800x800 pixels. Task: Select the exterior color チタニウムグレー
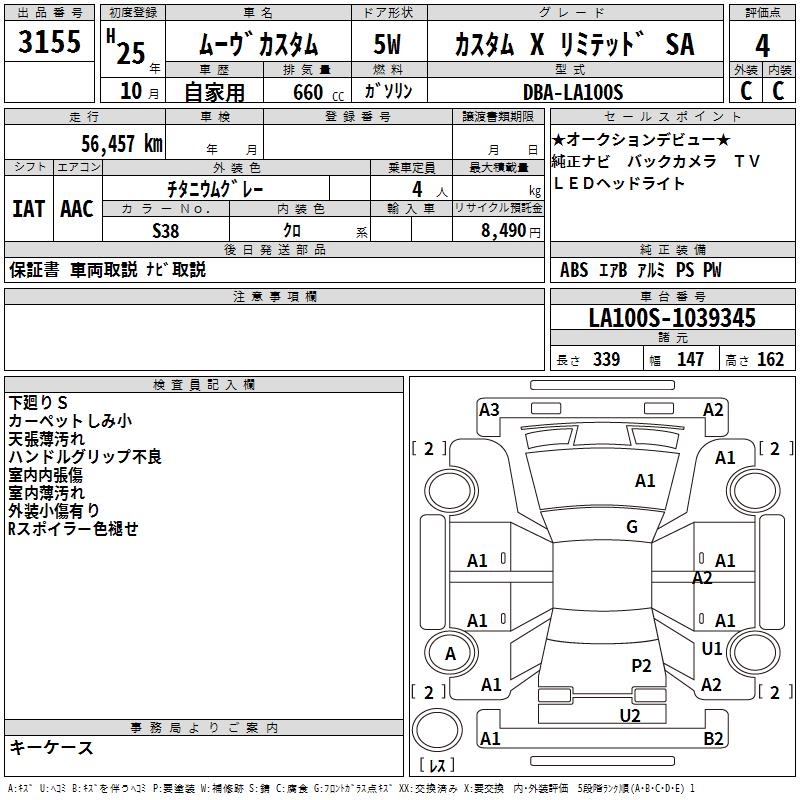[215, 189]
